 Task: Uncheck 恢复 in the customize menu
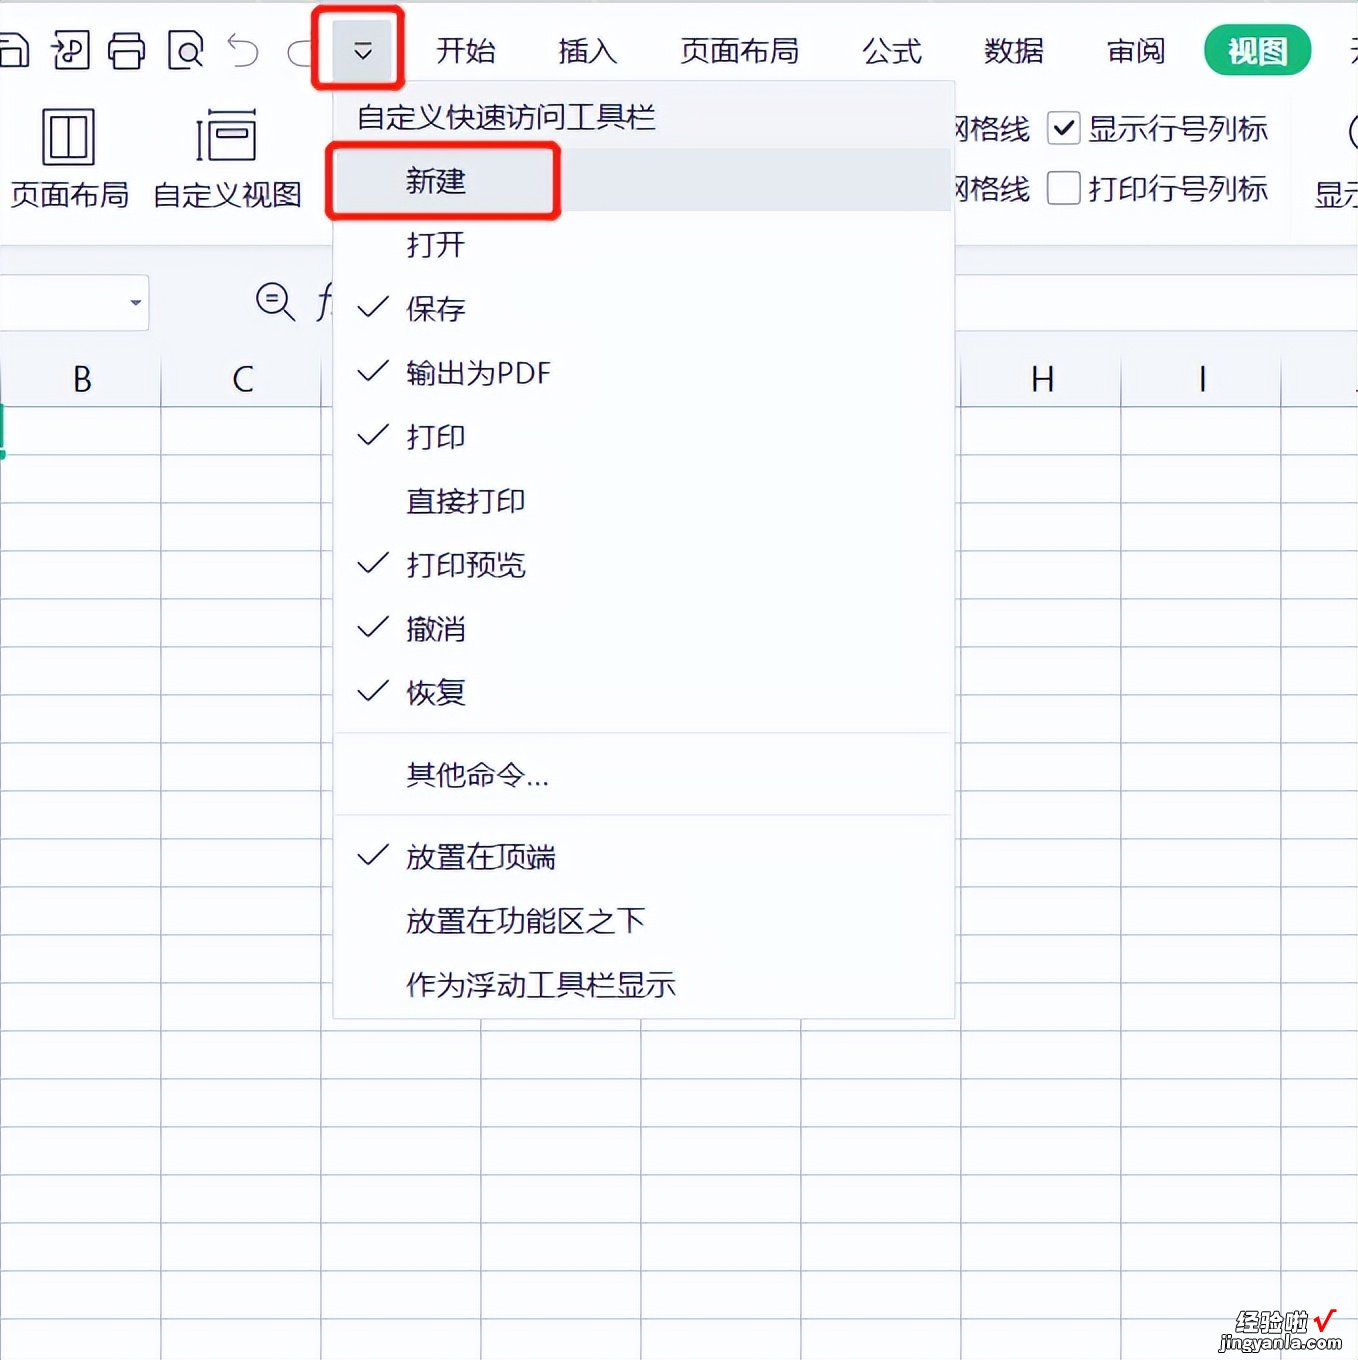(643, 693)
